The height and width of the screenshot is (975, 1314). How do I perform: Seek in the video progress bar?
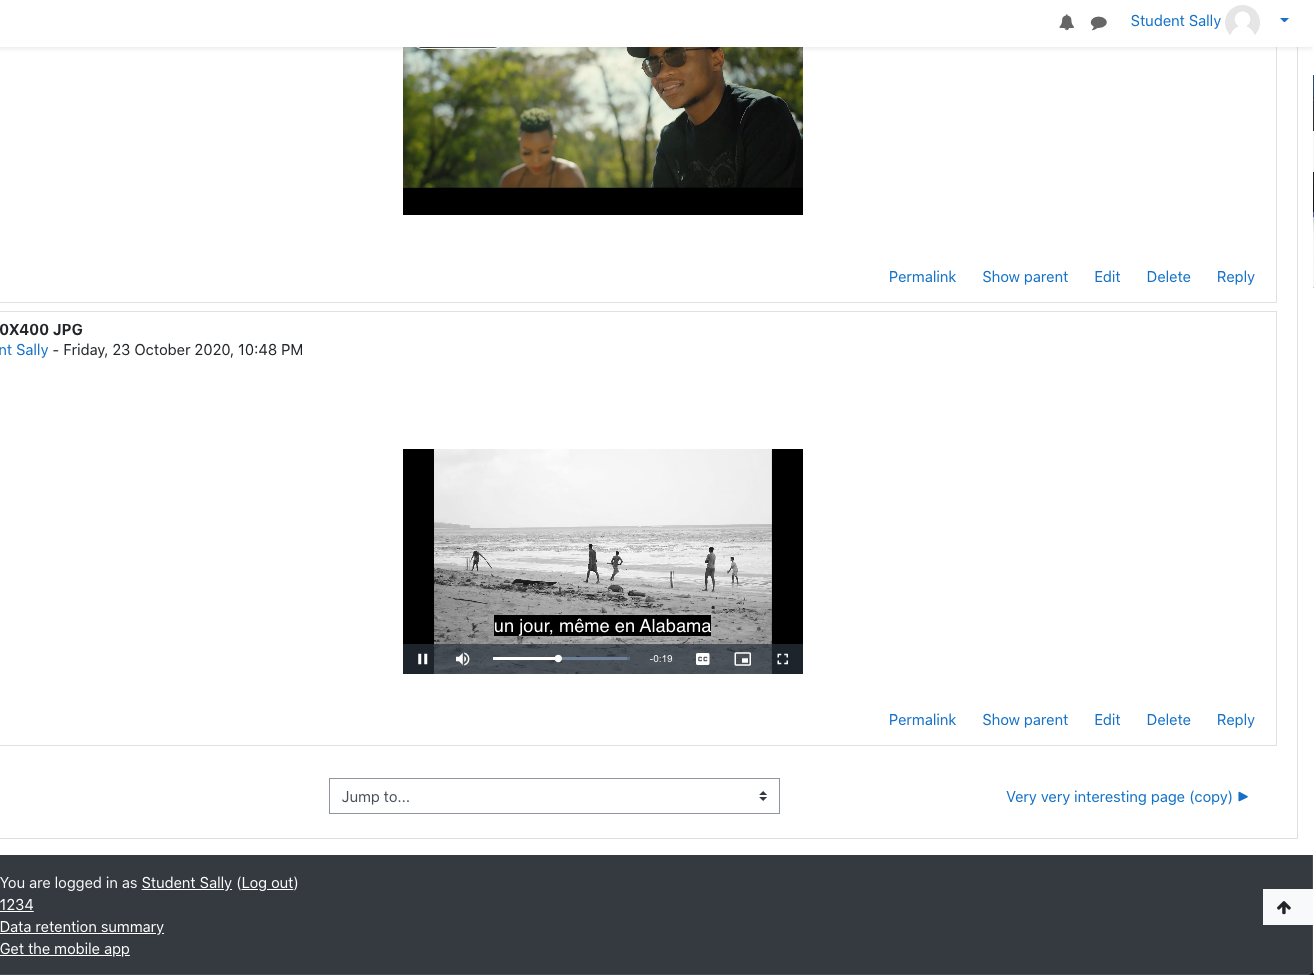click(x=561, y=659)
